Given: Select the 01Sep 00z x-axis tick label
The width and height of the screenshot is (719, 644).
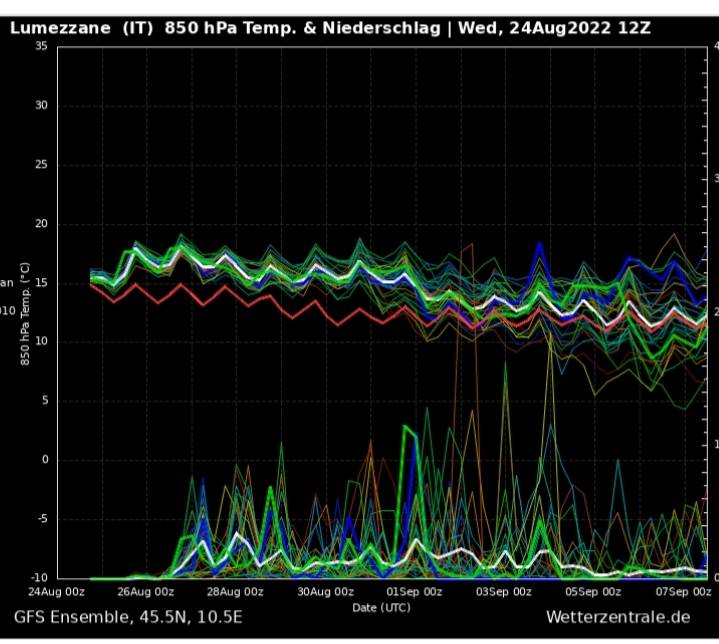Looking at the screenshot, I should tap(416, 592).
